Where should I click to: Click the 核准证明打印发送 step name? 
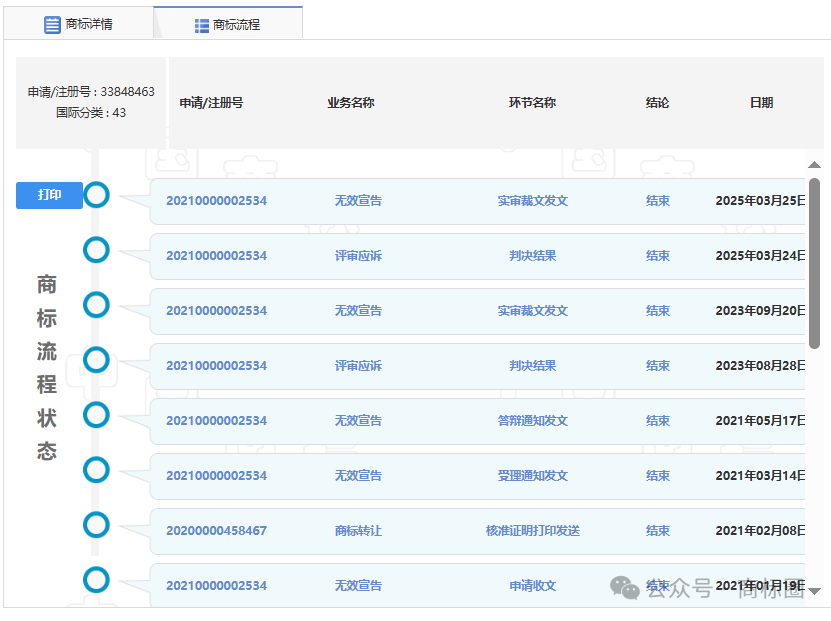tap(533, 531)
